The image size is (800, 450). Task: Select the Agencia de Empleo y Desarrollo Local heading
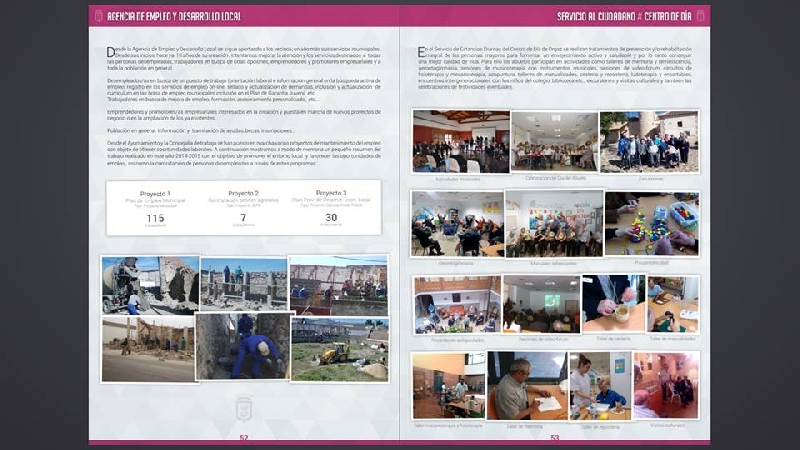point(173,16)
